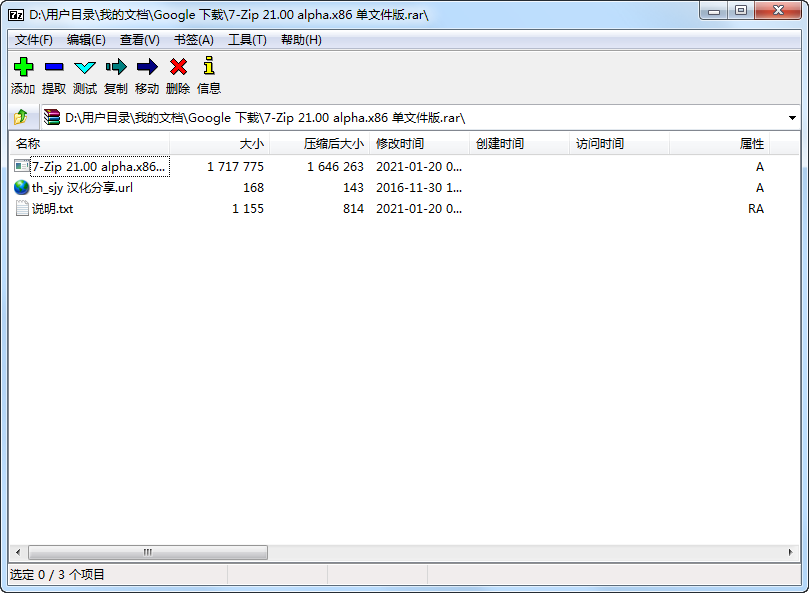Select the file name 说明.txt
Image resolution: width=809 pixels, height=593 pixels.
(53, 209)
